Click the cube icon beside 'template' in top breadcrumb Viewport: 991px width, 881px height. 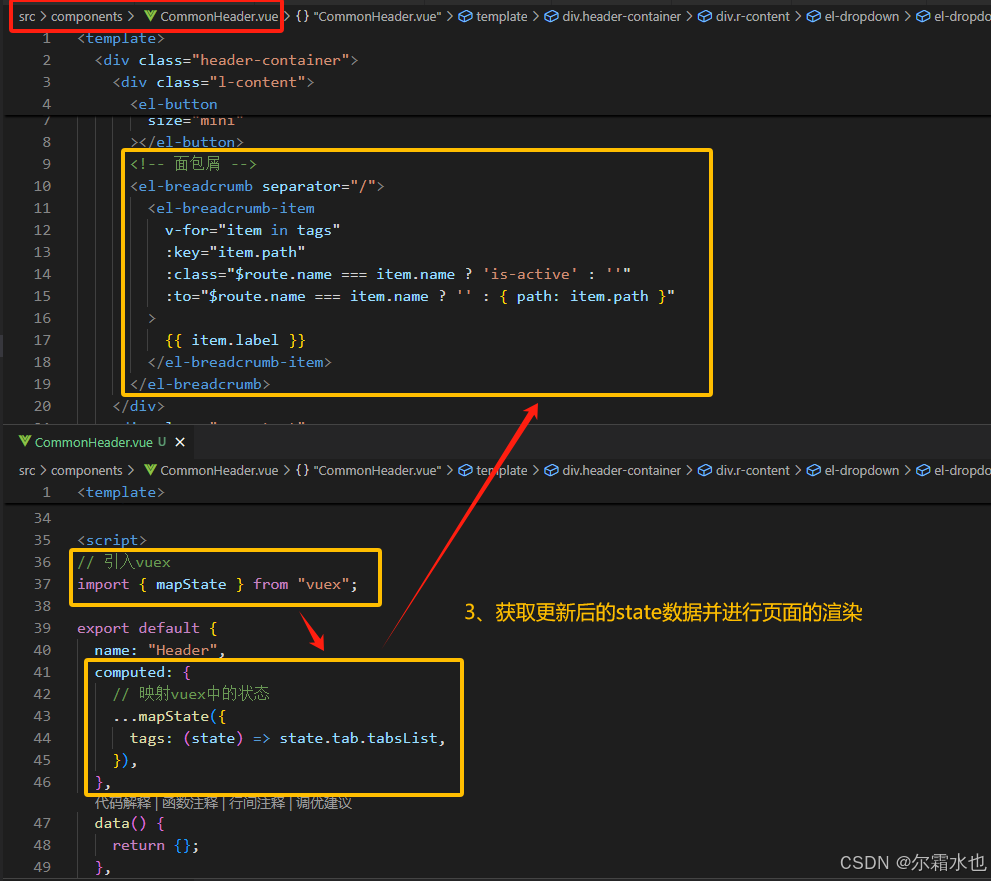(465, 16)
